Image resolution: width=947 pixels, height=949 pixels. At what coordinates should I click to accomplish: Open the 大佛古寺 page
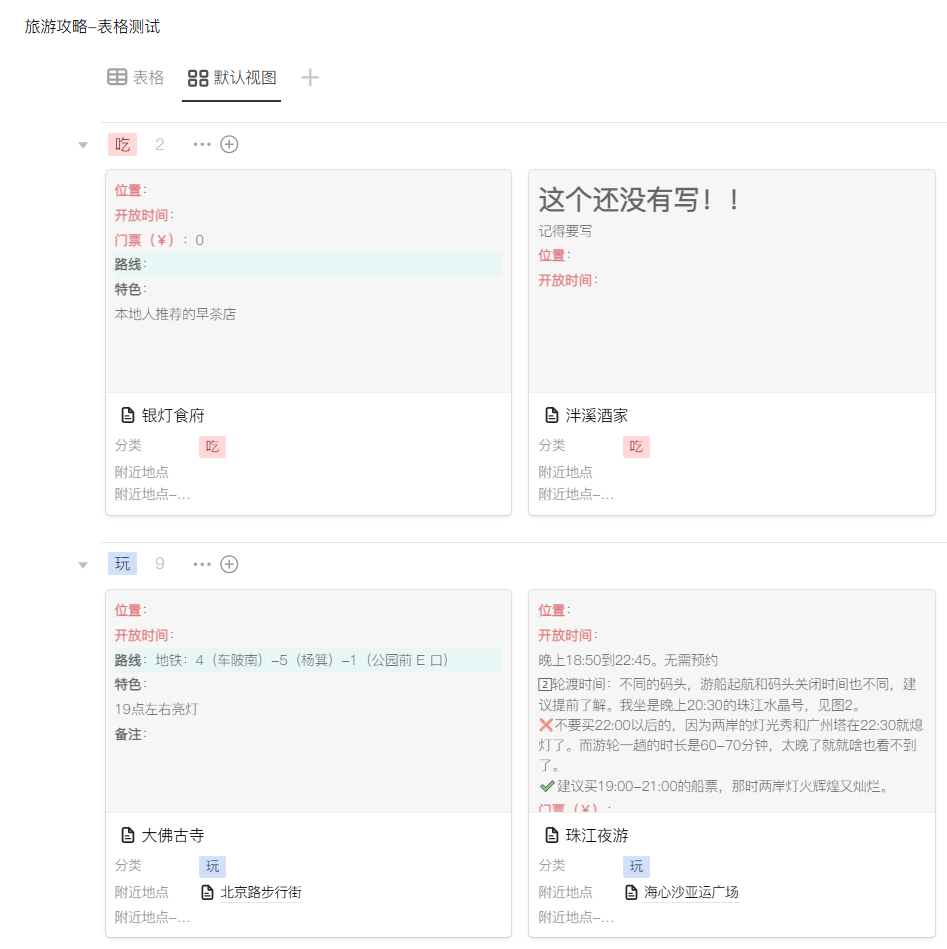coord(172,836)
